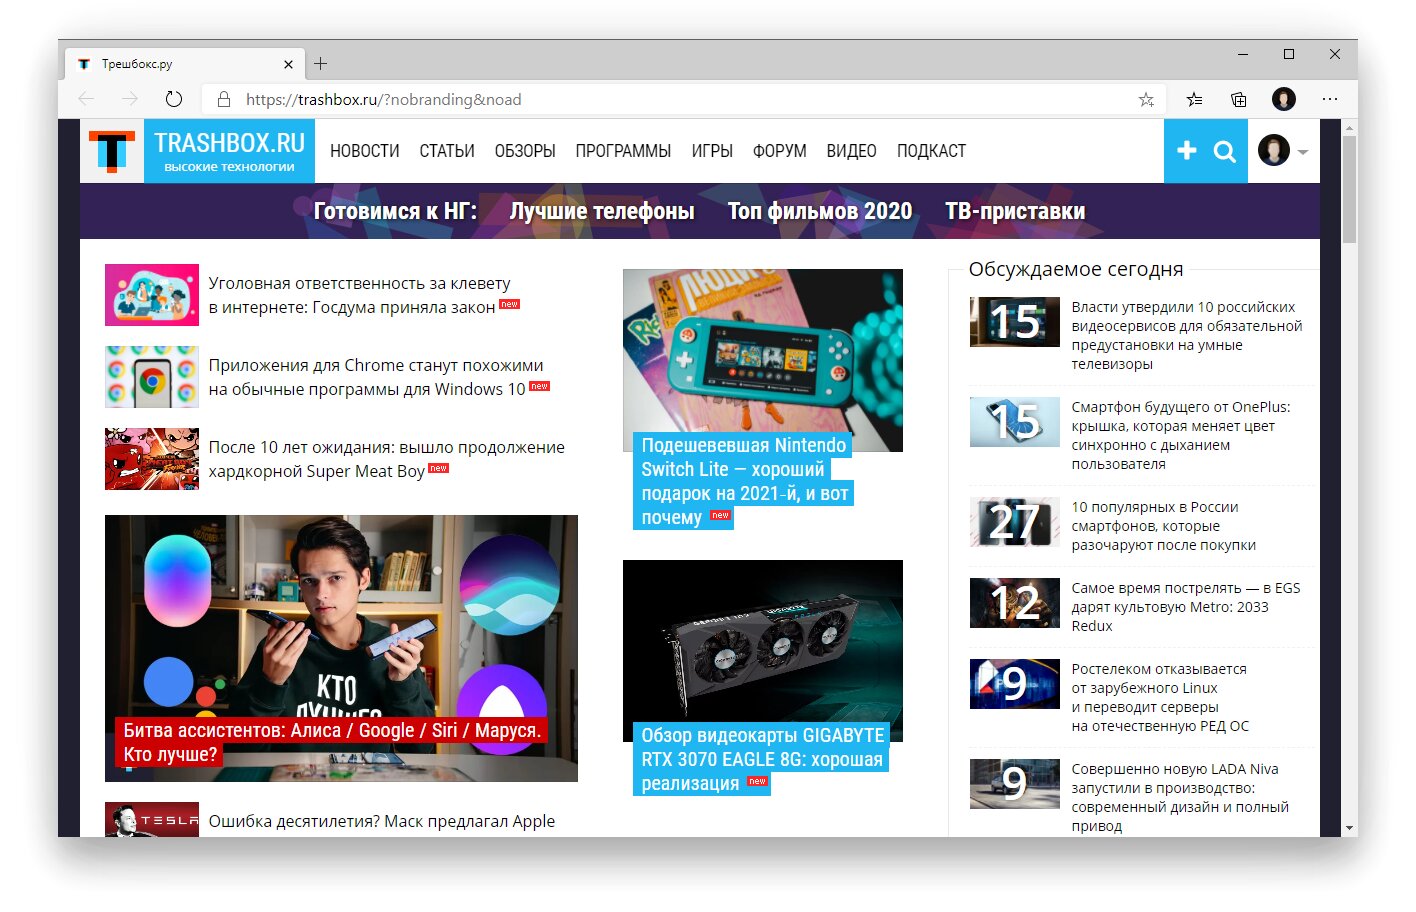Close the Трешбокс.ру tab
Viewport: 1416px width, 912px height.
click(288, 64)
